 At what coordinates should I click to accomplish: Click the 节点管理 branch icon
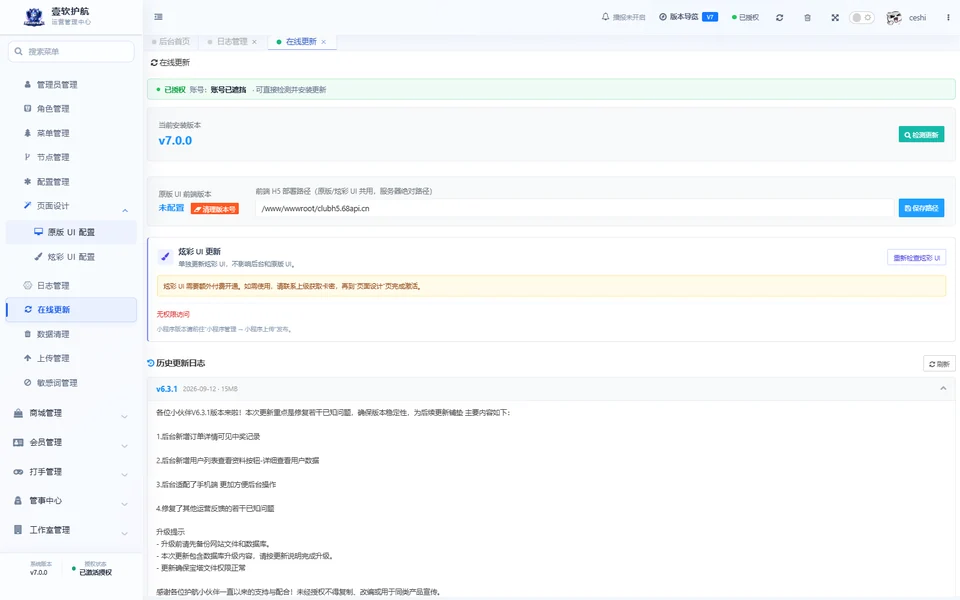27,157
